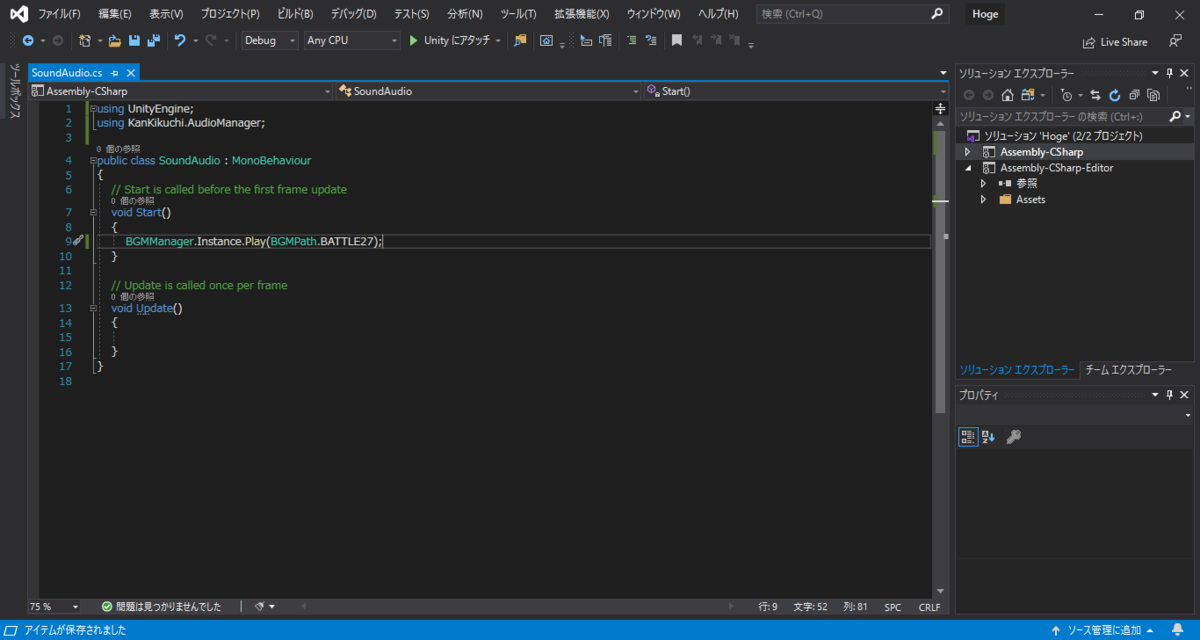Image resolution: width=1200 pixels, height=640 pixels.
Task: Click the CRLF line ending indicator
Action: 929,607
